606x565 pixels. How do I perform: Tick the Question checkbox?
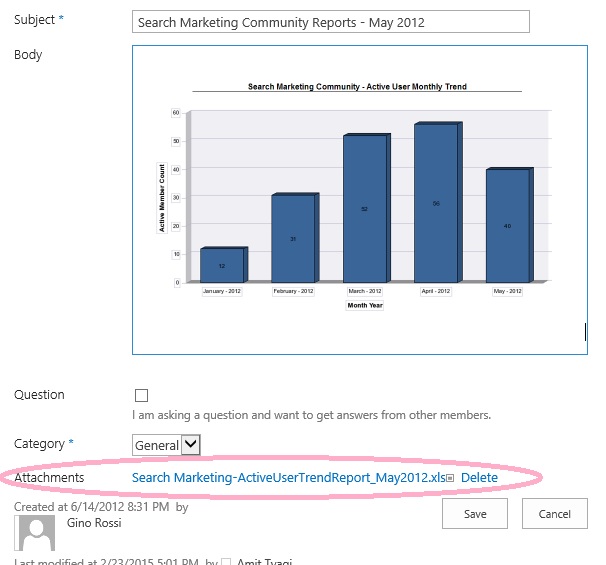click(141, 395)
